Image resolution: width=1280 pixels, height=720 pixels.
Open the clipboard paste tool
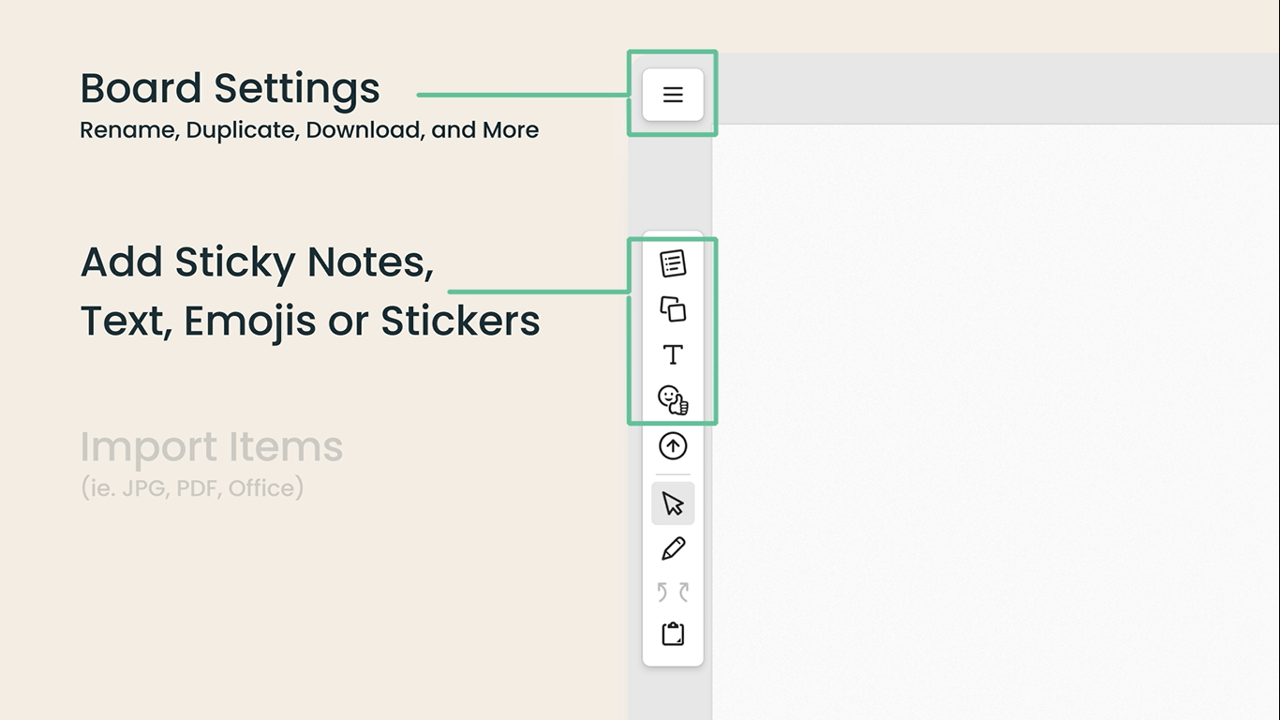coord(672,633)
